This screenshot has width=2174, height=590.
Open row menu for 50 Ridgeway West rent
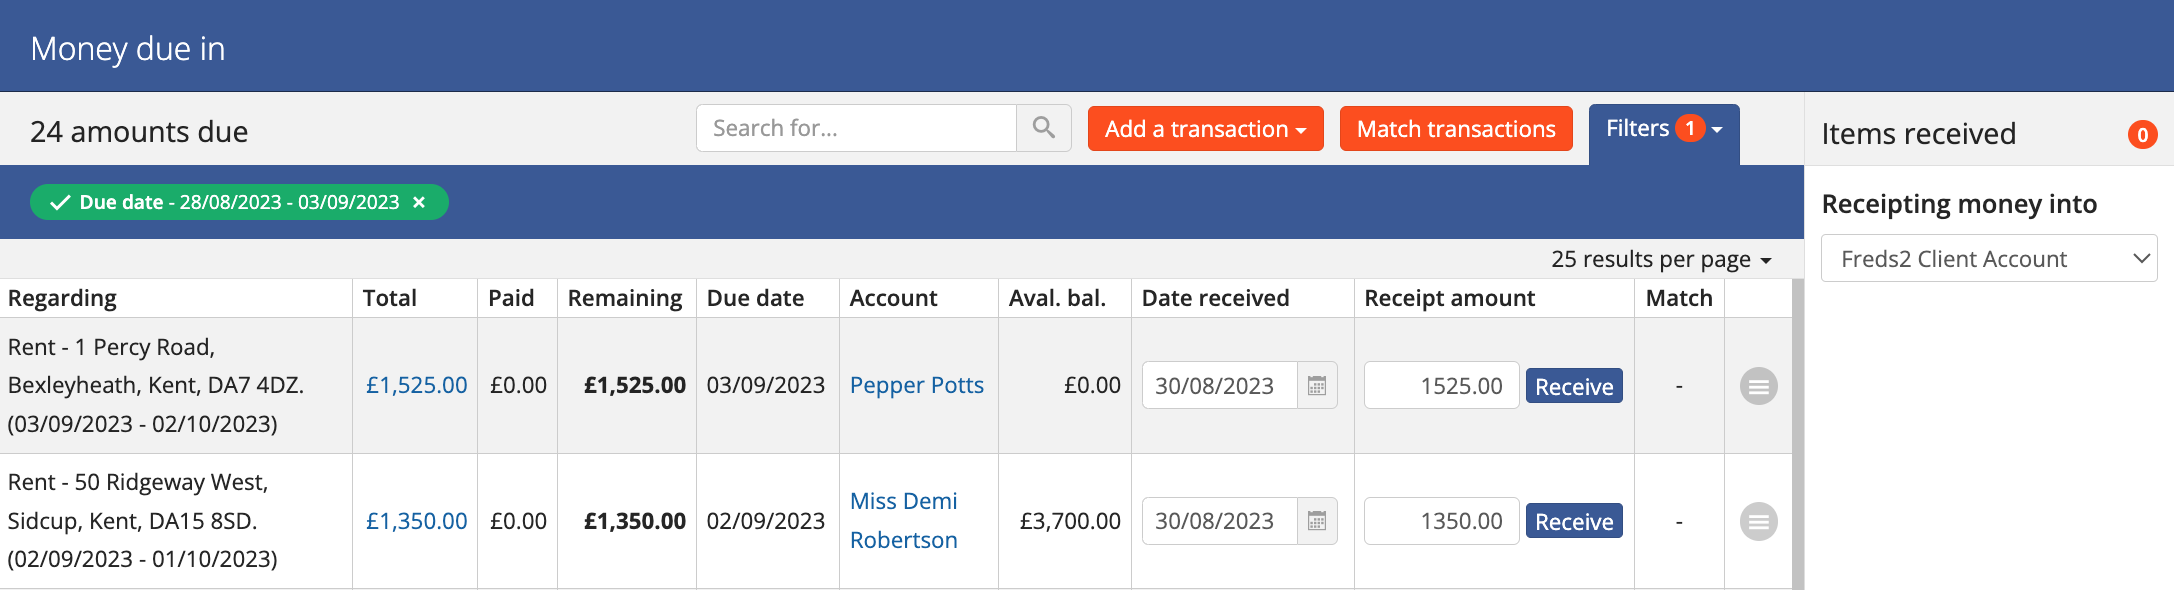(x=1758, y=521)
